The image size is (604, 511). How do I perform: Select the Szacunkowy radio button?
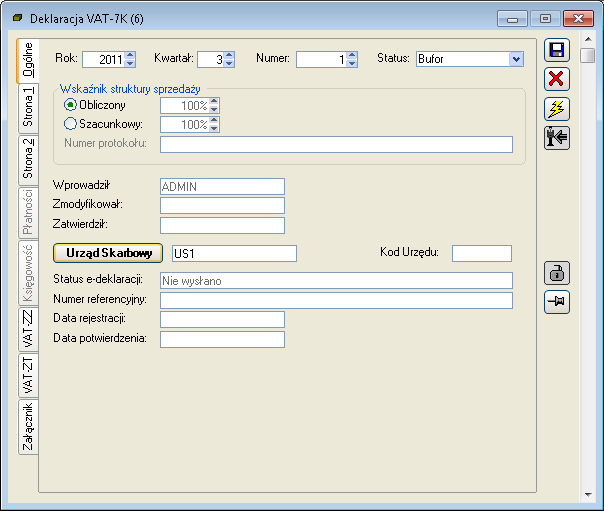[x=70, y=124]
